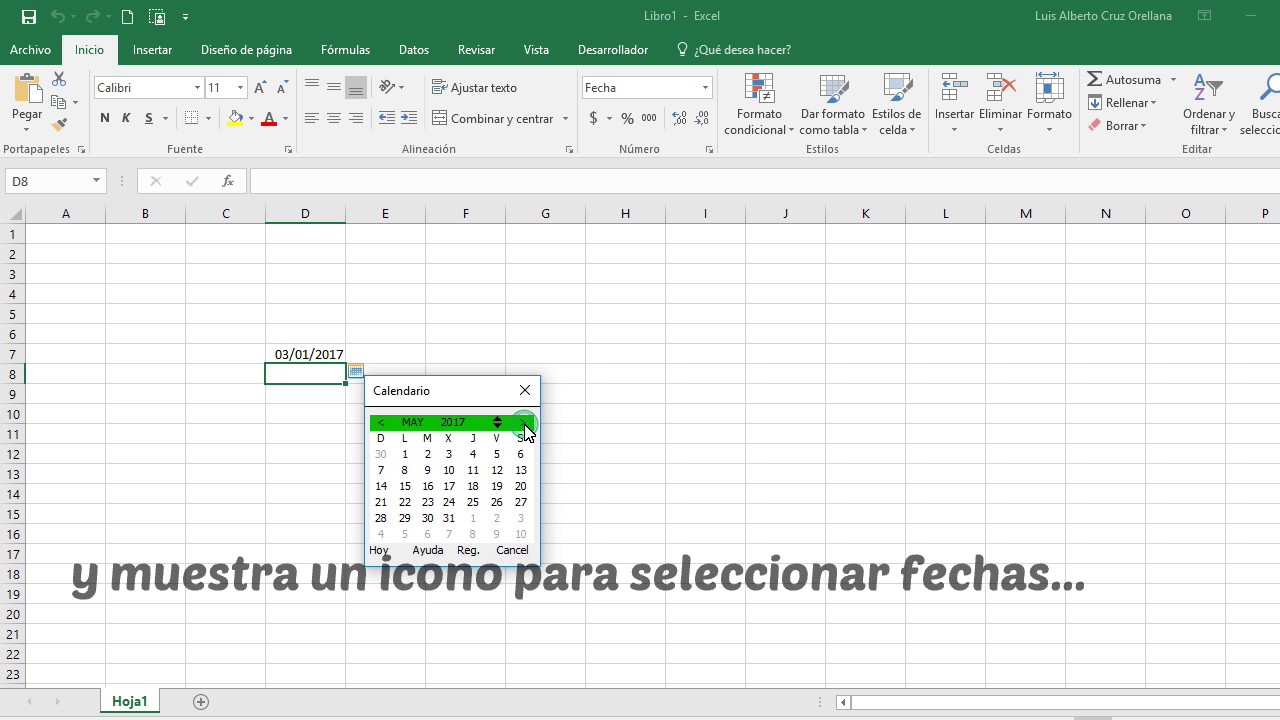Go to previous month in Calendario

pos(381,423)
